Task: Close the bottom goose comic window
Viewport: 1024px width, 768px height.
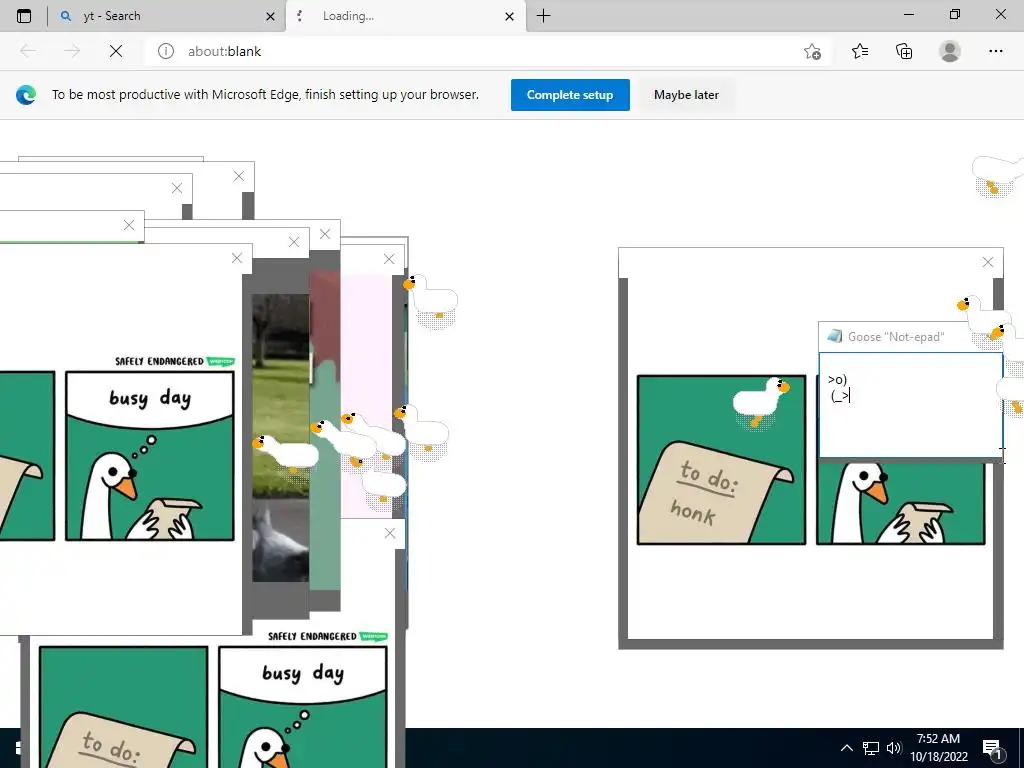Action: click(390, 533)
